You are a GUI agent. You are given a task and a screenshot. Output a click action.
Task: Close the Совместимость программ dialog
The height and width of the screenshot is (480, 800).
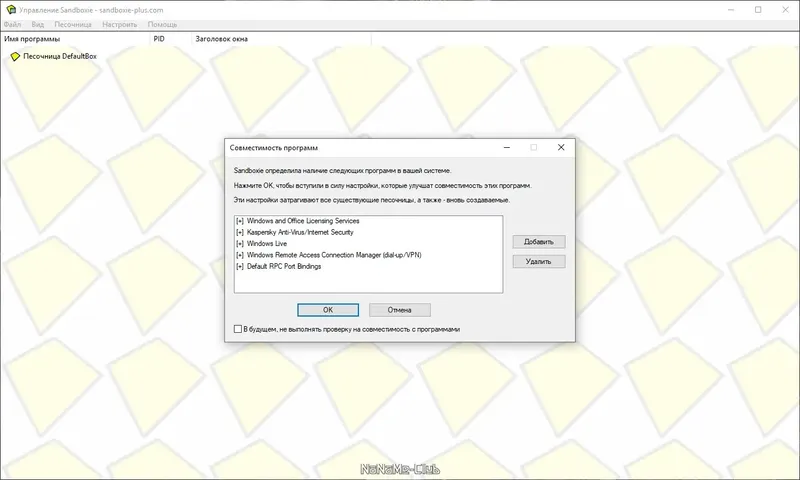[561, 147]
